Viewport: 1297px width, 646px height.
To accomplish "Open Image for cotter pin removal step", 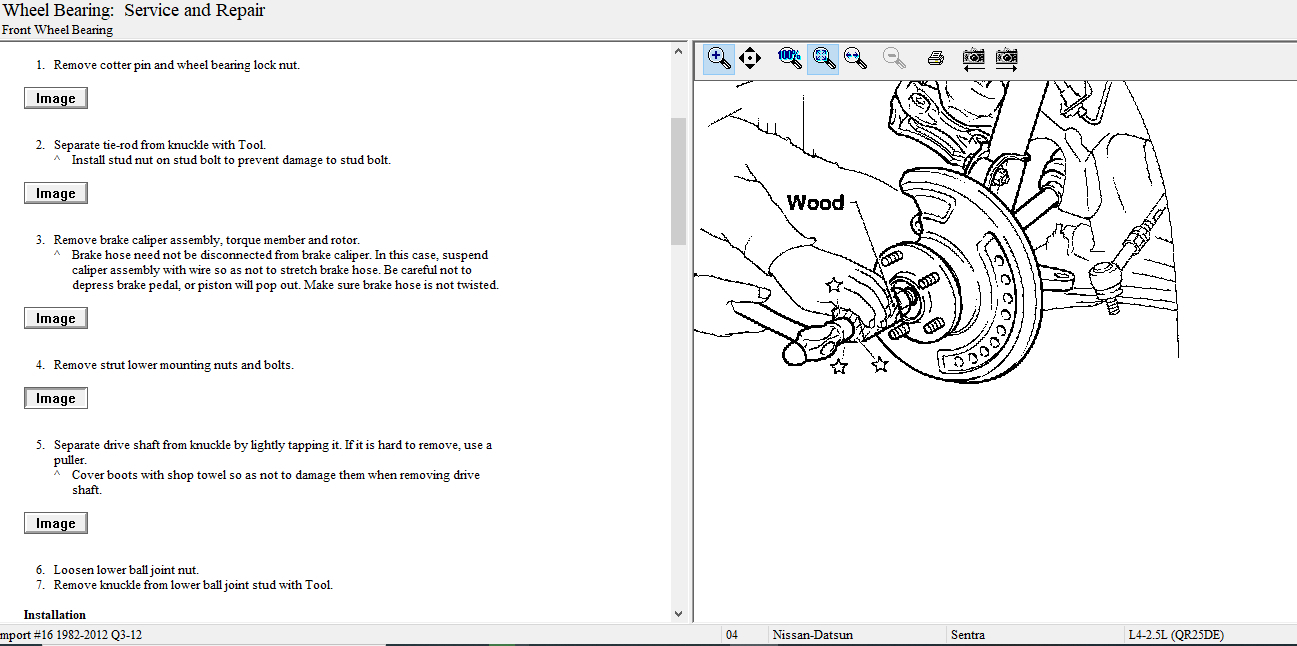I will tap(56, 98).
